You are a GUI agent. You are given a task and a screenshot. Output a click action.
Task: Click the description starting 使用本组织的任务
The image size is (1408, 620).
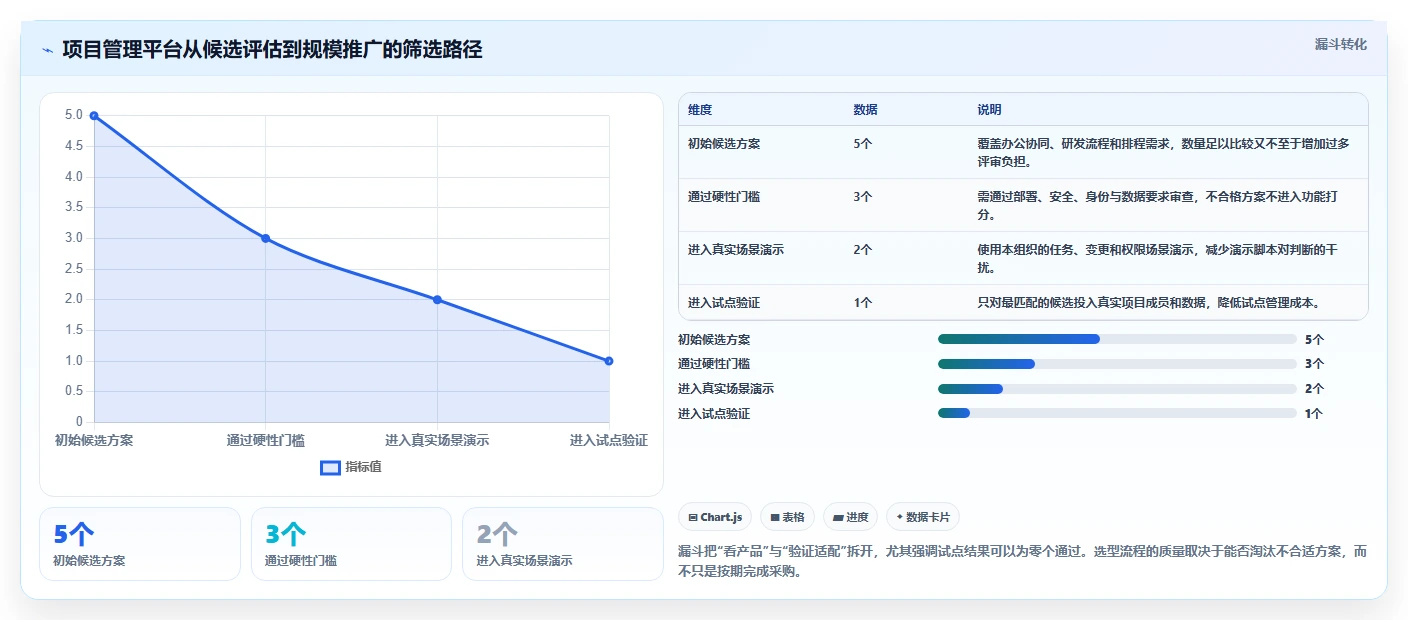[1158, 258]
